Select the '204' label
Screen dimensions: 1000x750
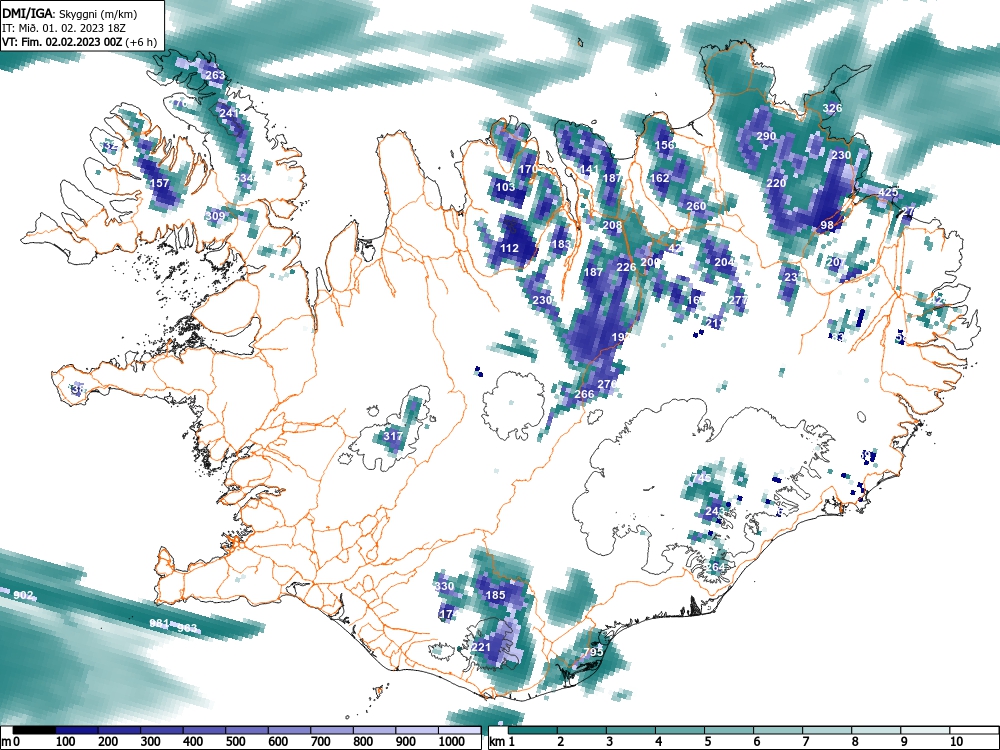(x=724, y=262)
